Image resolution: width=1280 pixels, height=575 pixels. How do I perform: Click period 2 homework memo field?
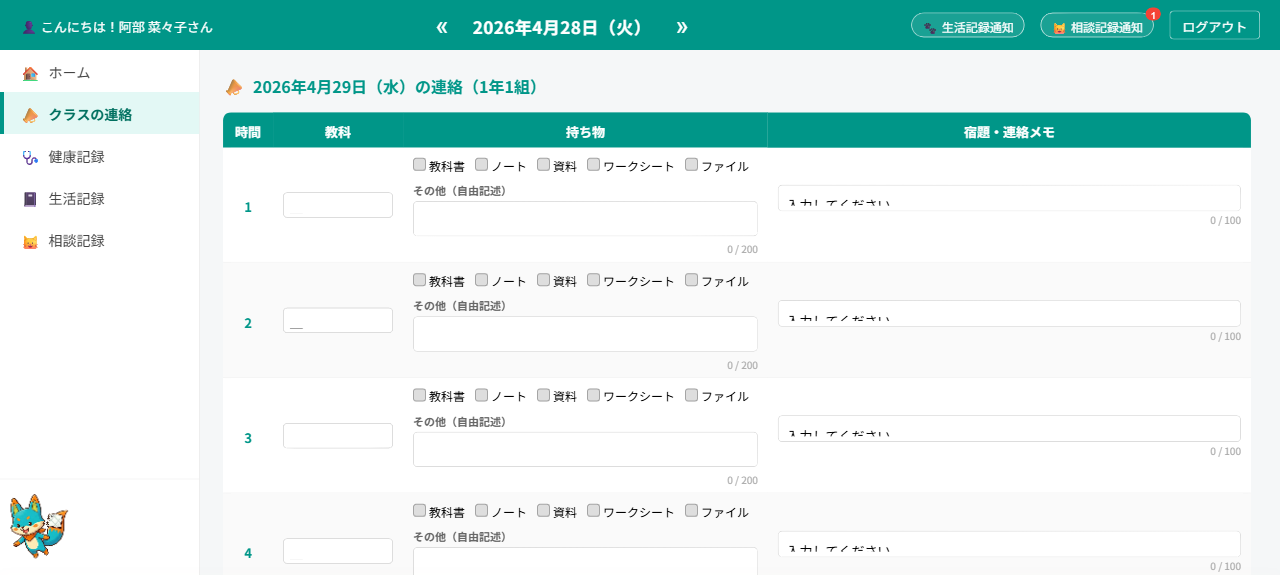(1009, 313)
